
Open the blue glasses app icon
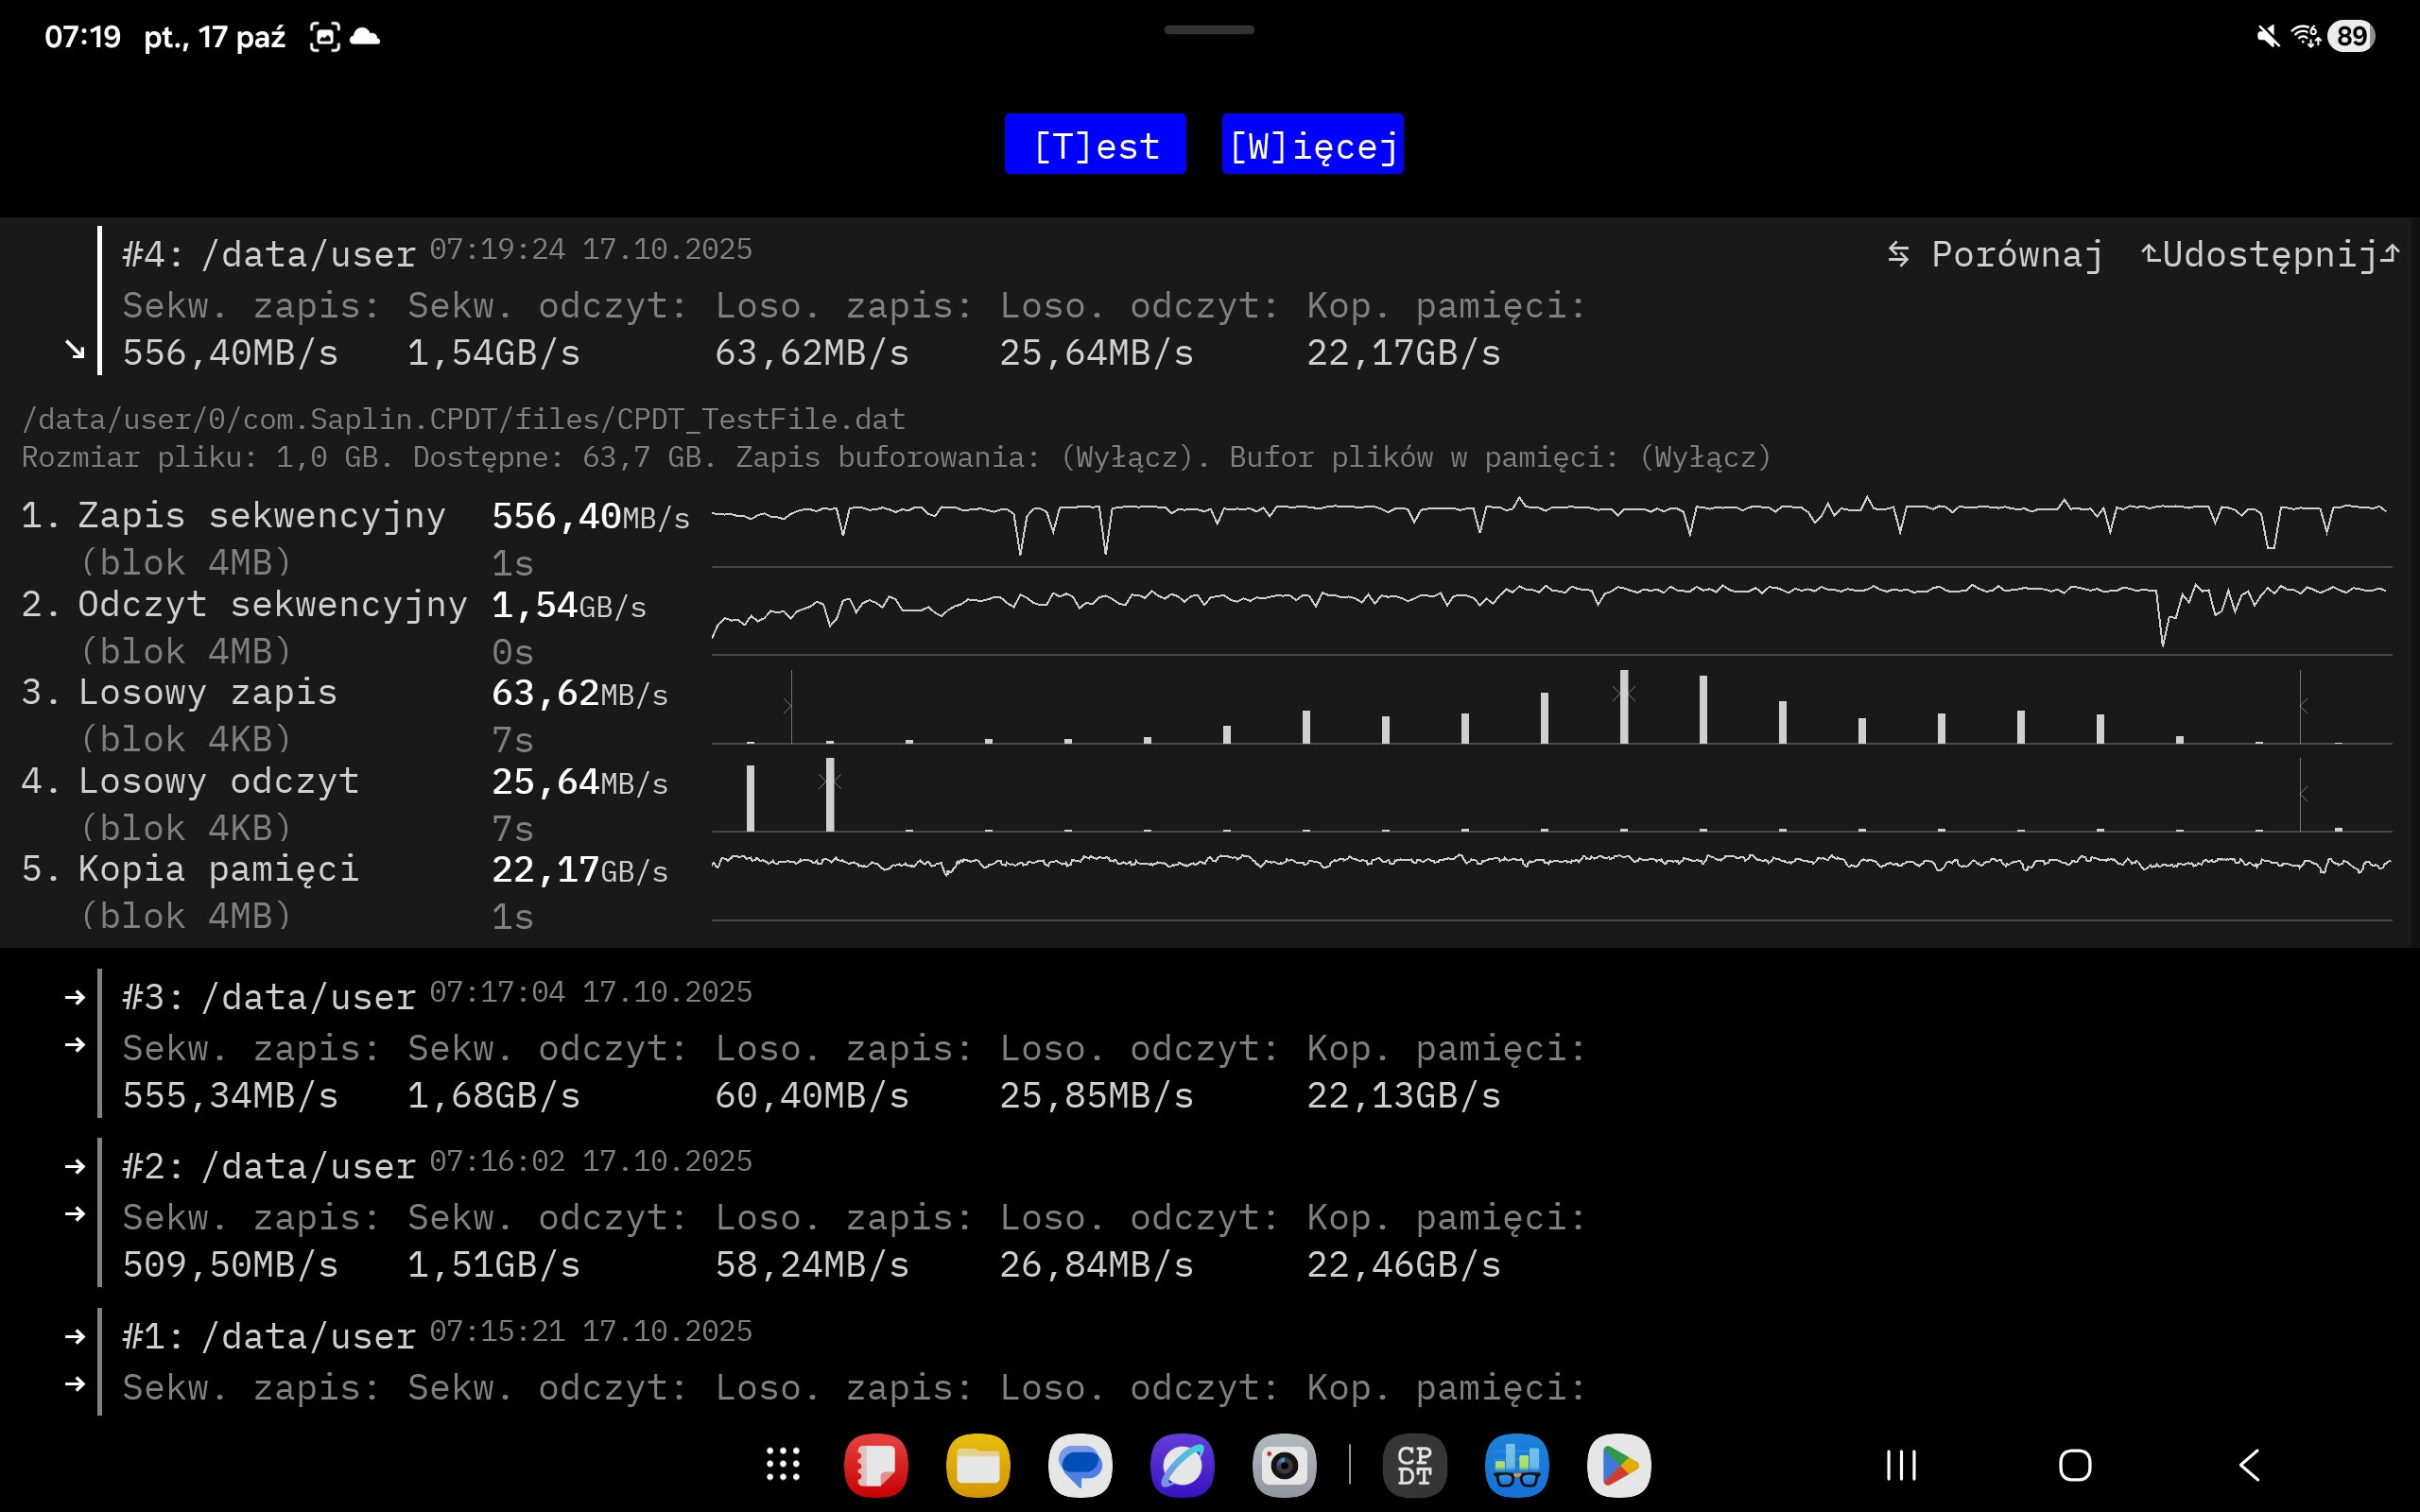click(x=1517, y=1466)
